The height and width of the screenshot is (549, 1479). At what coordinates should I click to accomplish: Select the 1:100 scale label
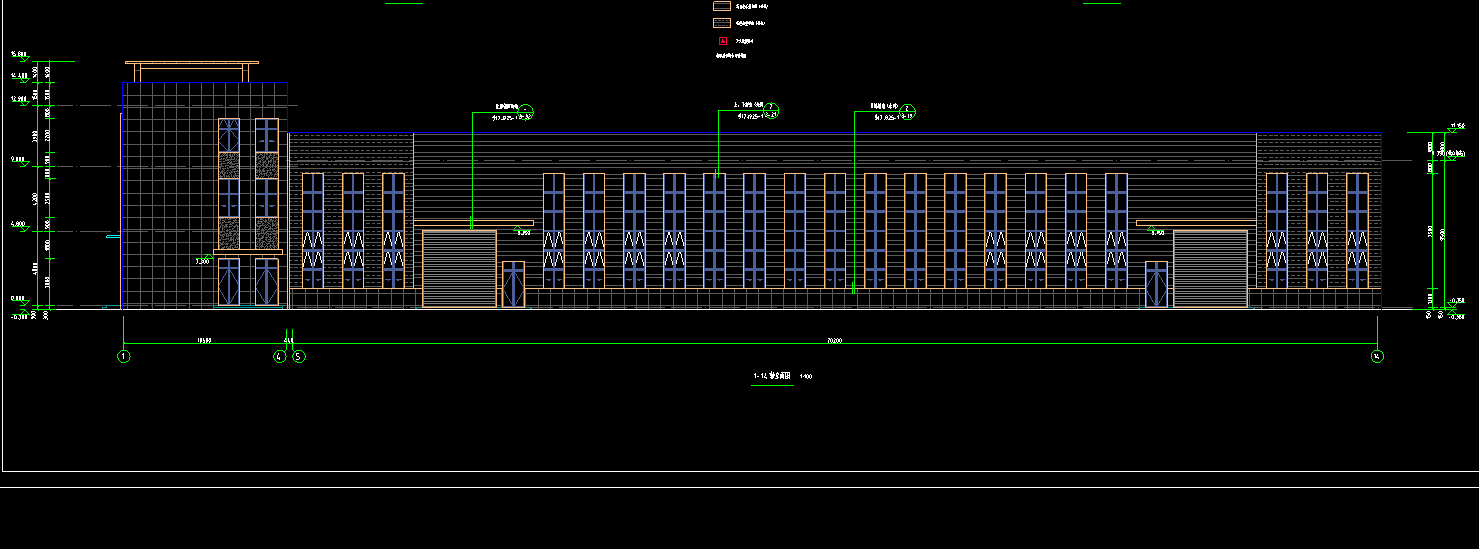[806, 377]
